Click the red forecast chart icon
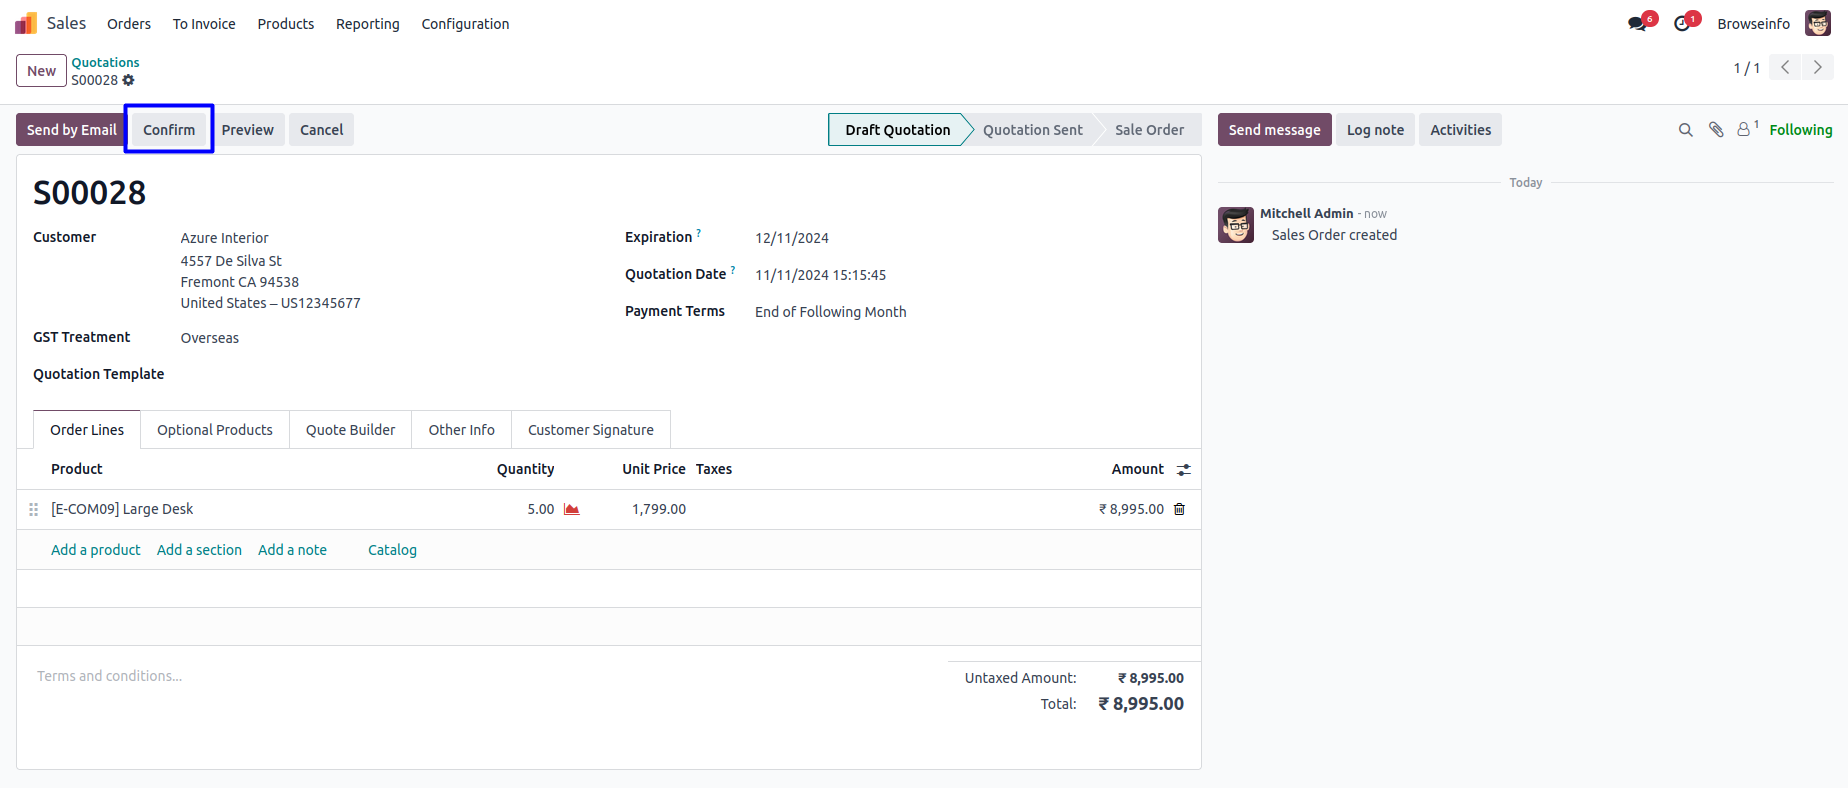The image size is (1848, 788). (572, 509)
